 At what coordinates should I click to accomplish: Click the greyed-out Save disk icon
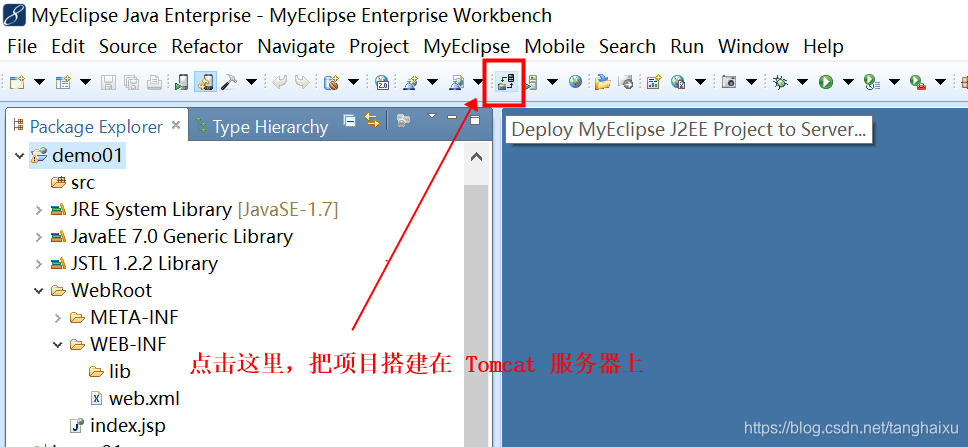click(108, 81)
